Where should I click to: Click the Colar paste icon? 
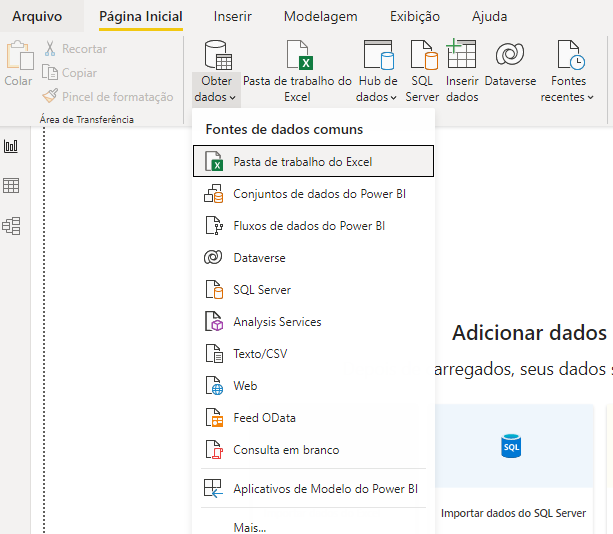pos(20,55)
